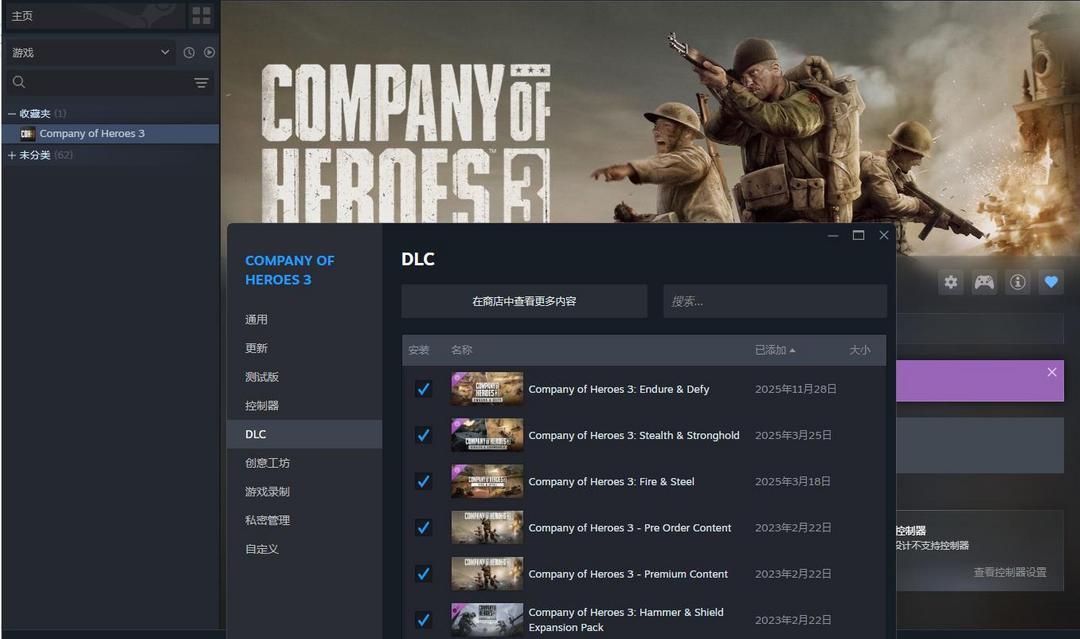This screenshot has width=1080, height=639.
Task: Uncheck Endure & Defy DLC install checkbox
Action: 424,389
